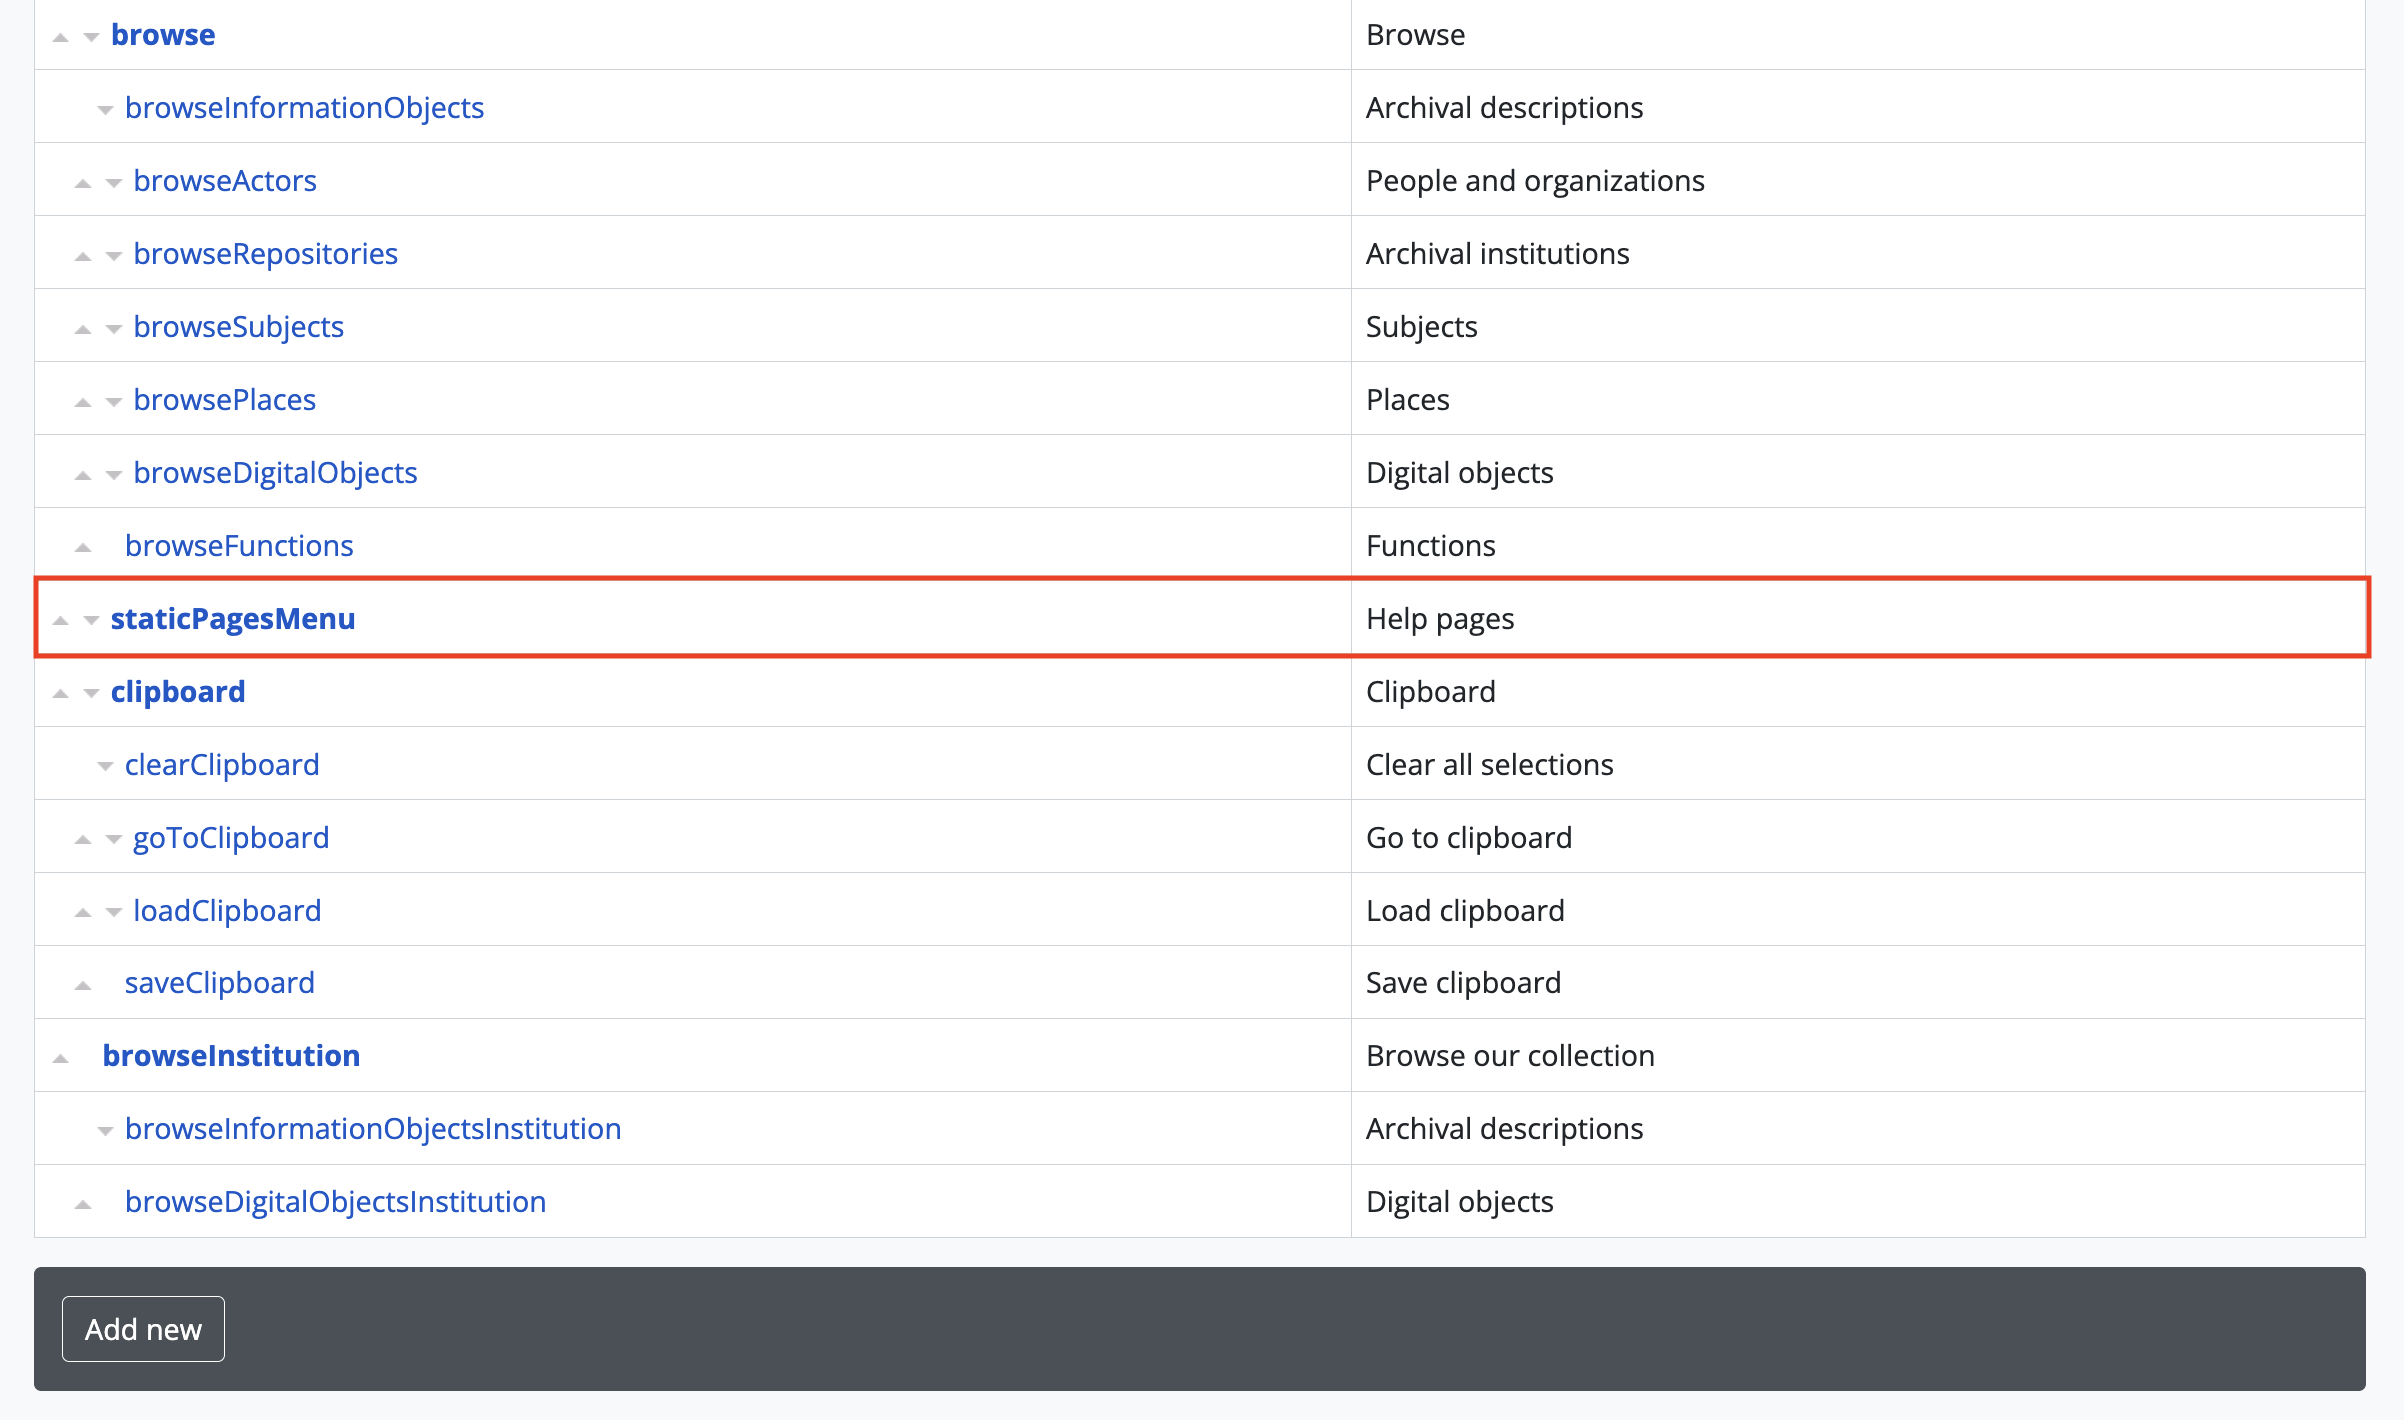This screenshot has height=1420, width=2404.
Task: Open the browsePlaces menu entry
Action: click(x=224, y=400)
